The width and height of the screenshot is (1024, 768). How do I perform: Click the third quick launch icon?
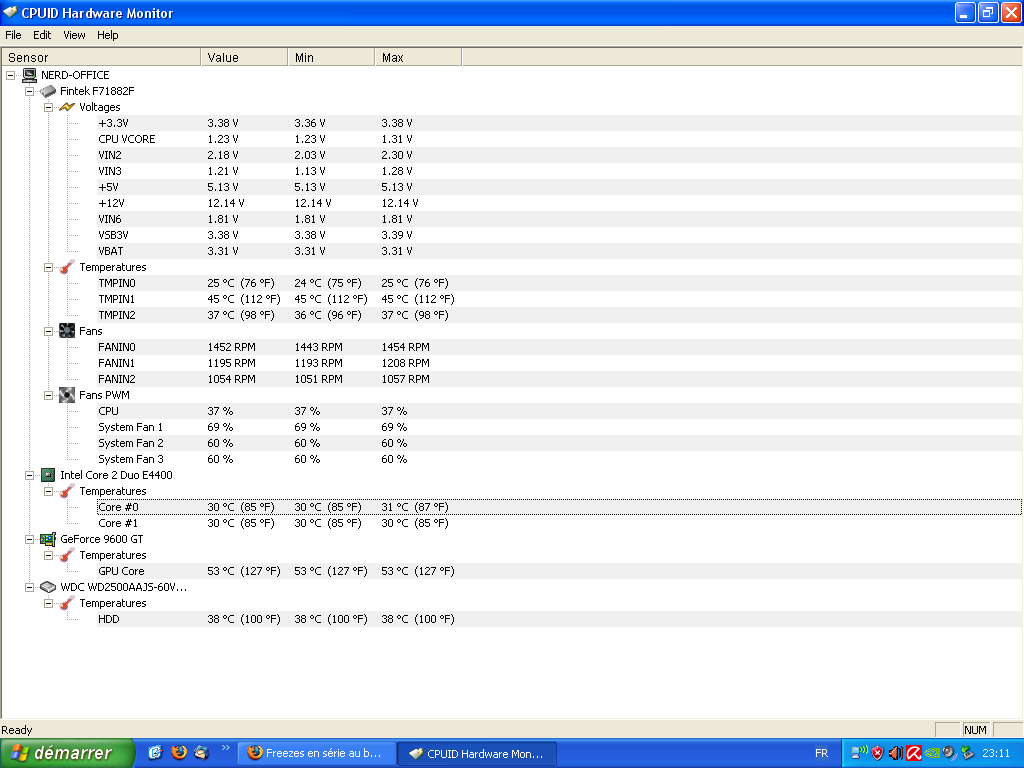pos(201,752)
